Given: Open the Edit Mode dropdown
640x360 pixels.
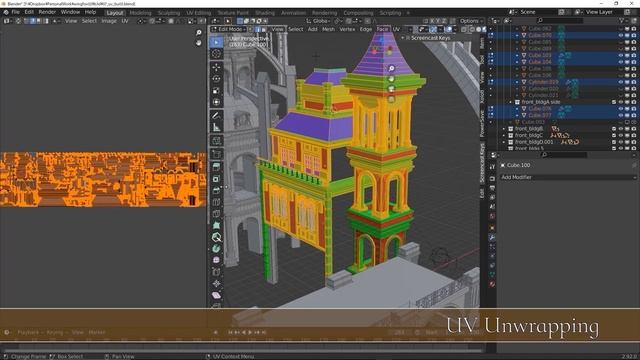Looking at the screenshot, I should 229,29.
